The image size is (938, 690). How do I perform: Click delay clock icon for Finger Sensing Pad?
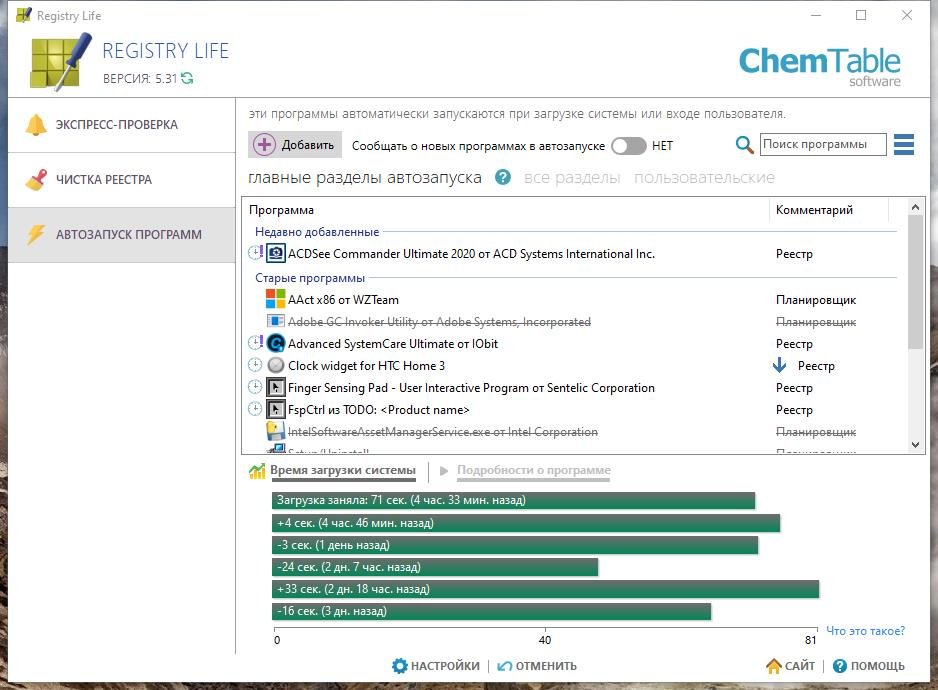pos(255,387)
